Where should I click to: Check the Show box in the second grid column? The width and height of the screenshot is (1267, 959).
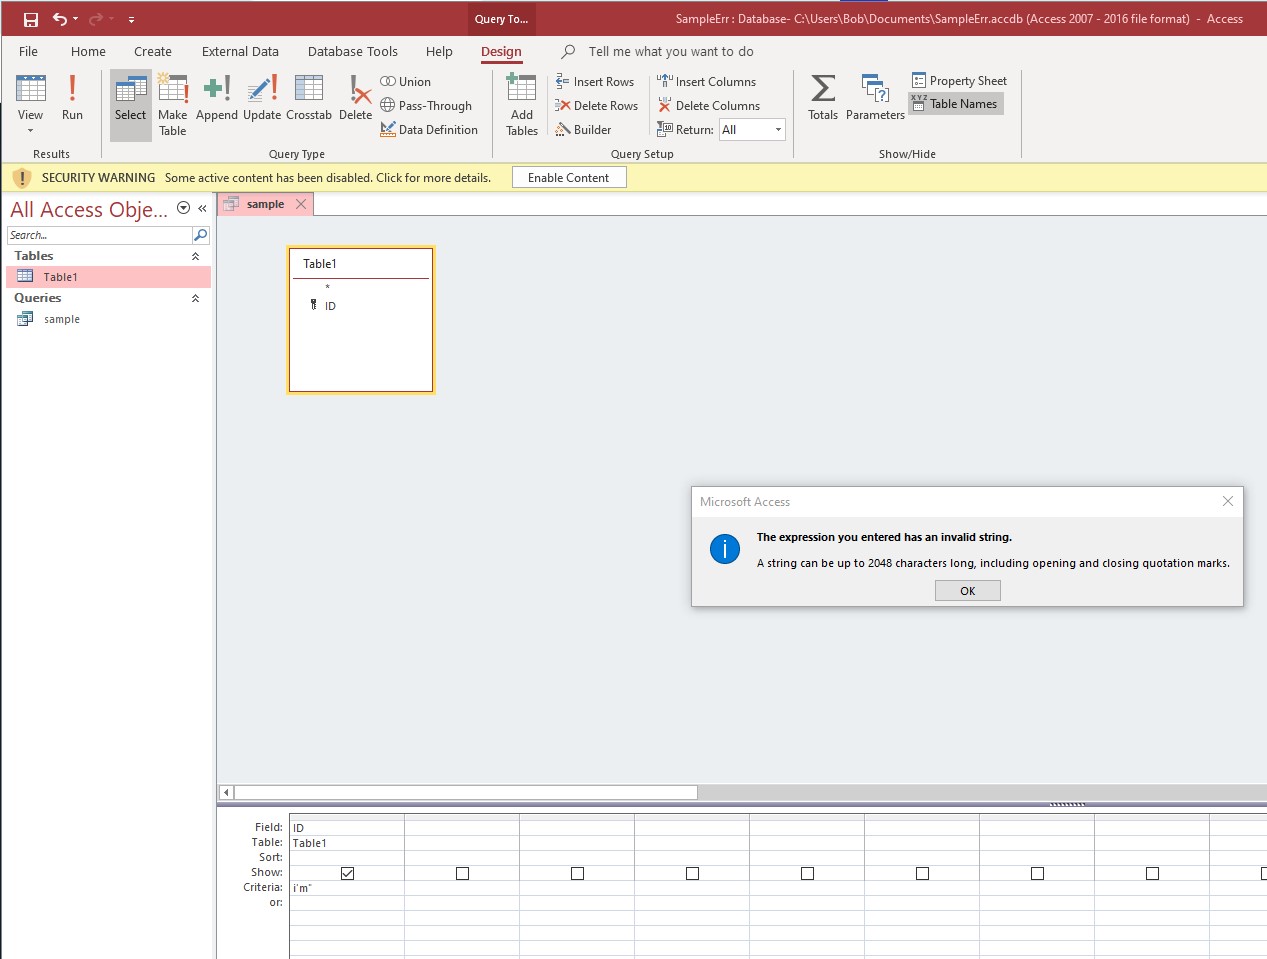462,873
